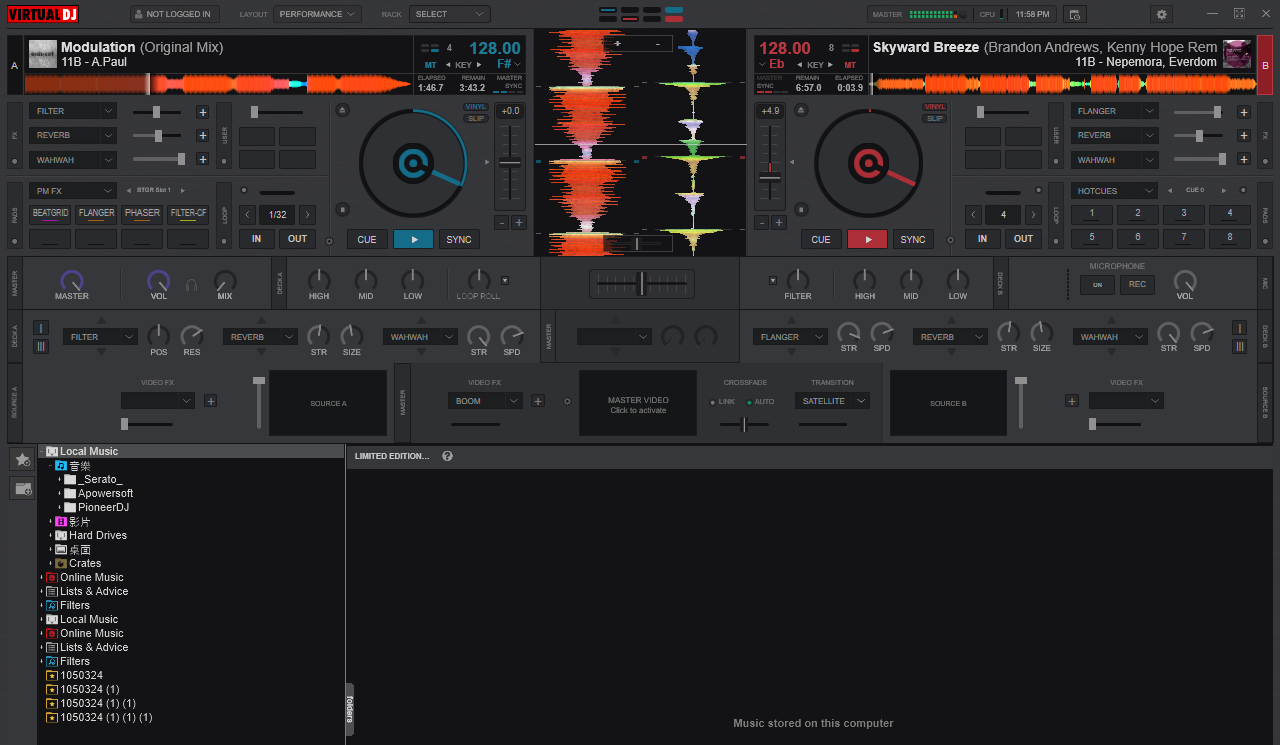Click the MASTER VIDEO preview to activate
This screenshot has width=1280, height=745.
[638, 403]
